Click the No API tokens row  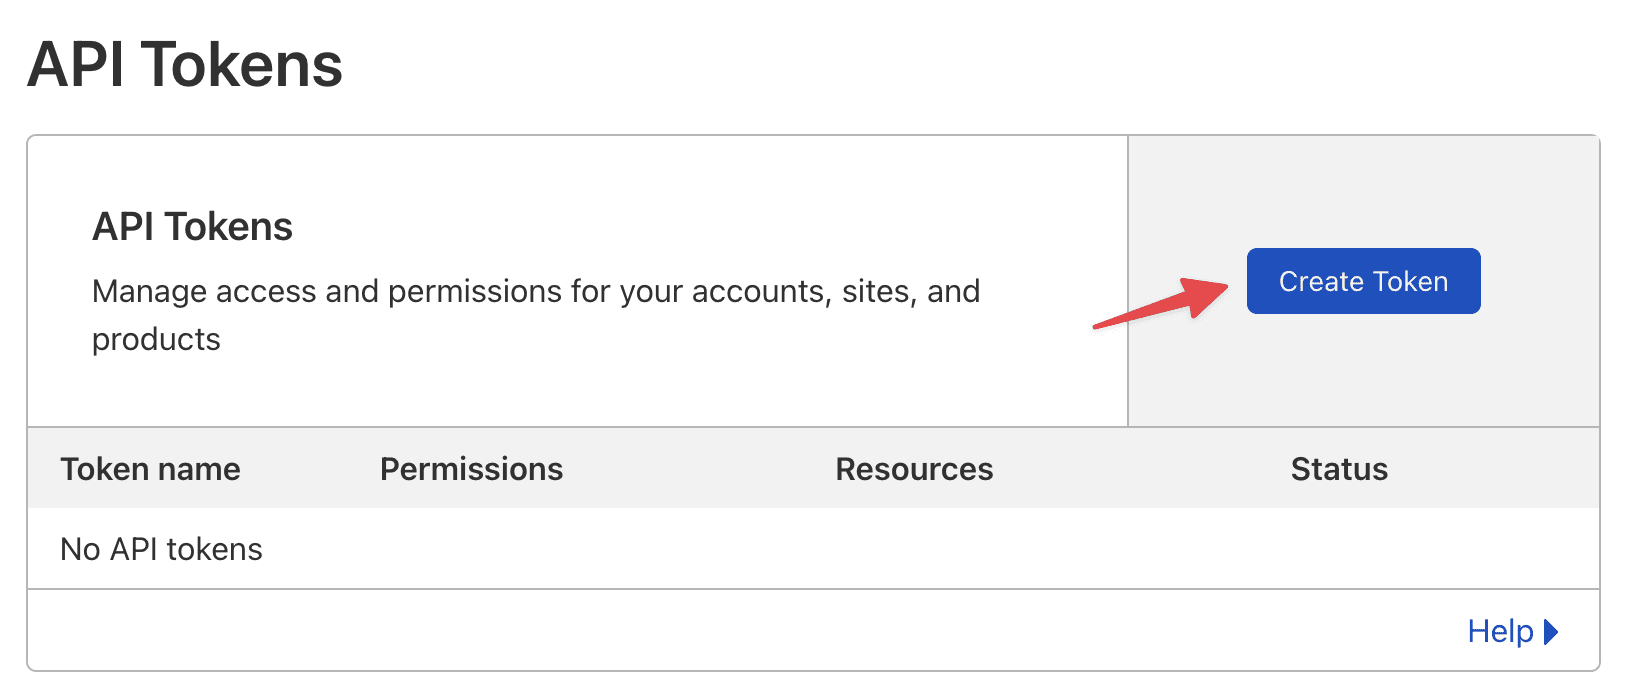(813, 549)
